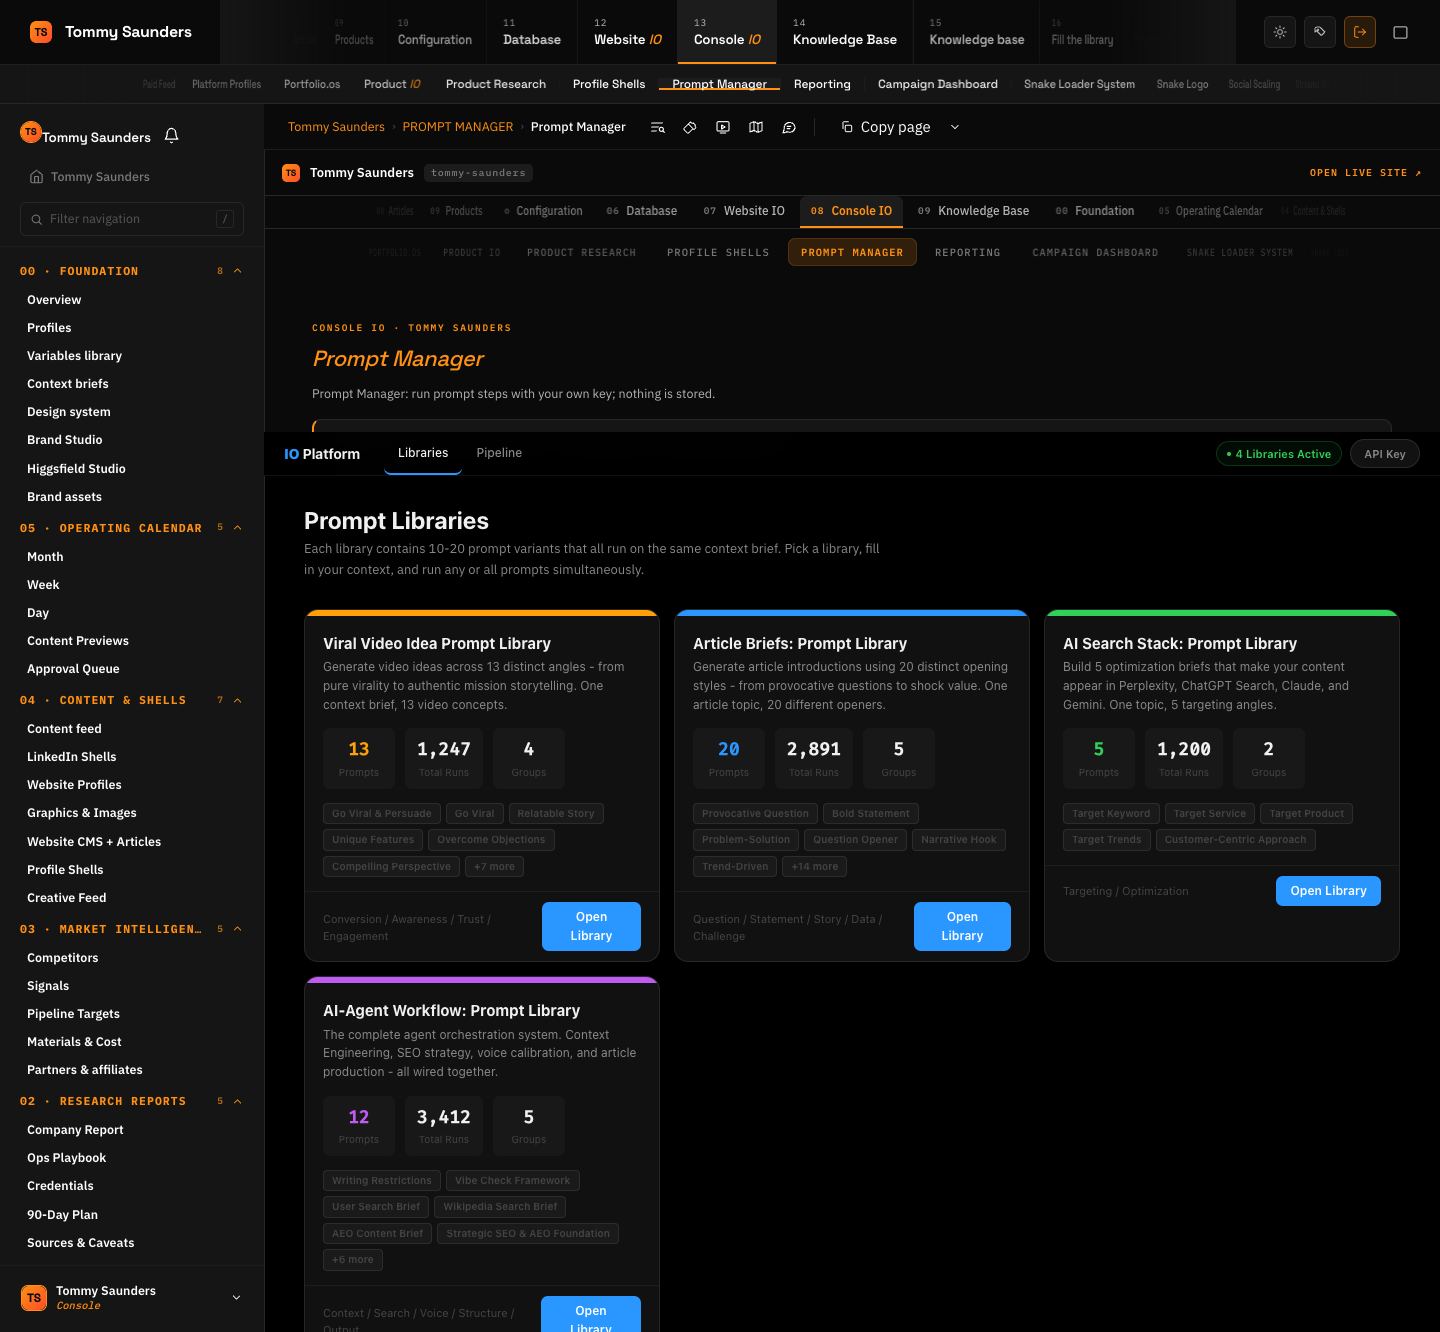The height and width of the screenshot is (1332, 1440).
Task: Click the home icon beside Tommy Saunders
Action: pyautogui.click(x=36, y=177)
